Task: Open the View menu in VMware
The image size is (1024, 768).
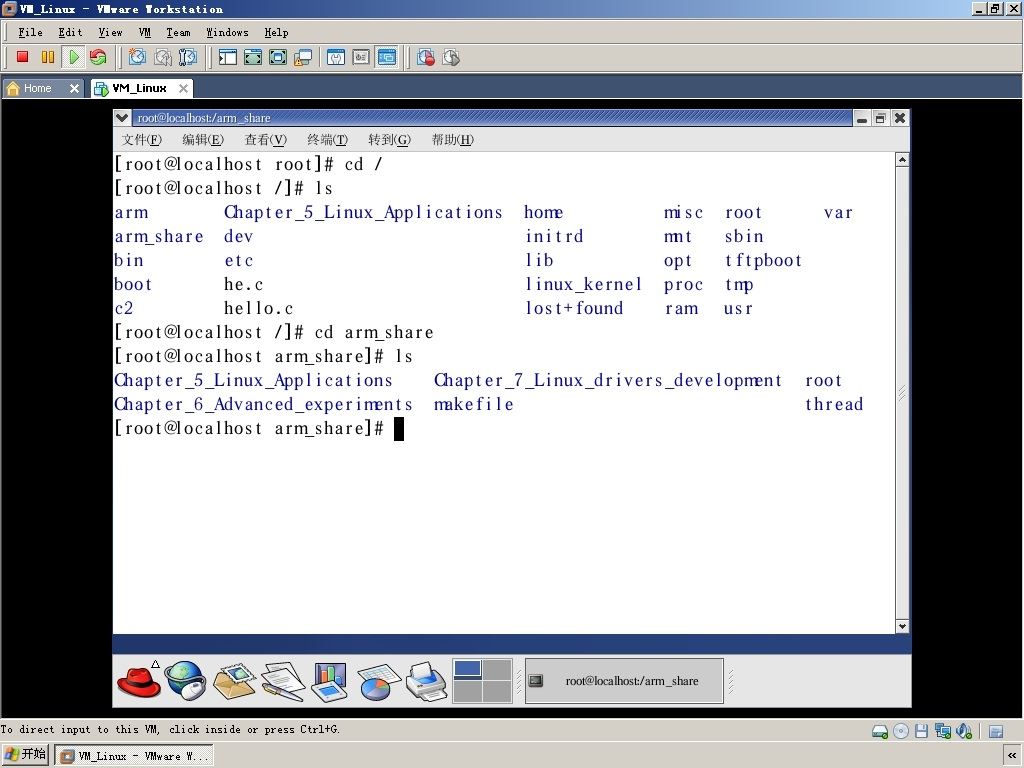Action: (110, 32)
